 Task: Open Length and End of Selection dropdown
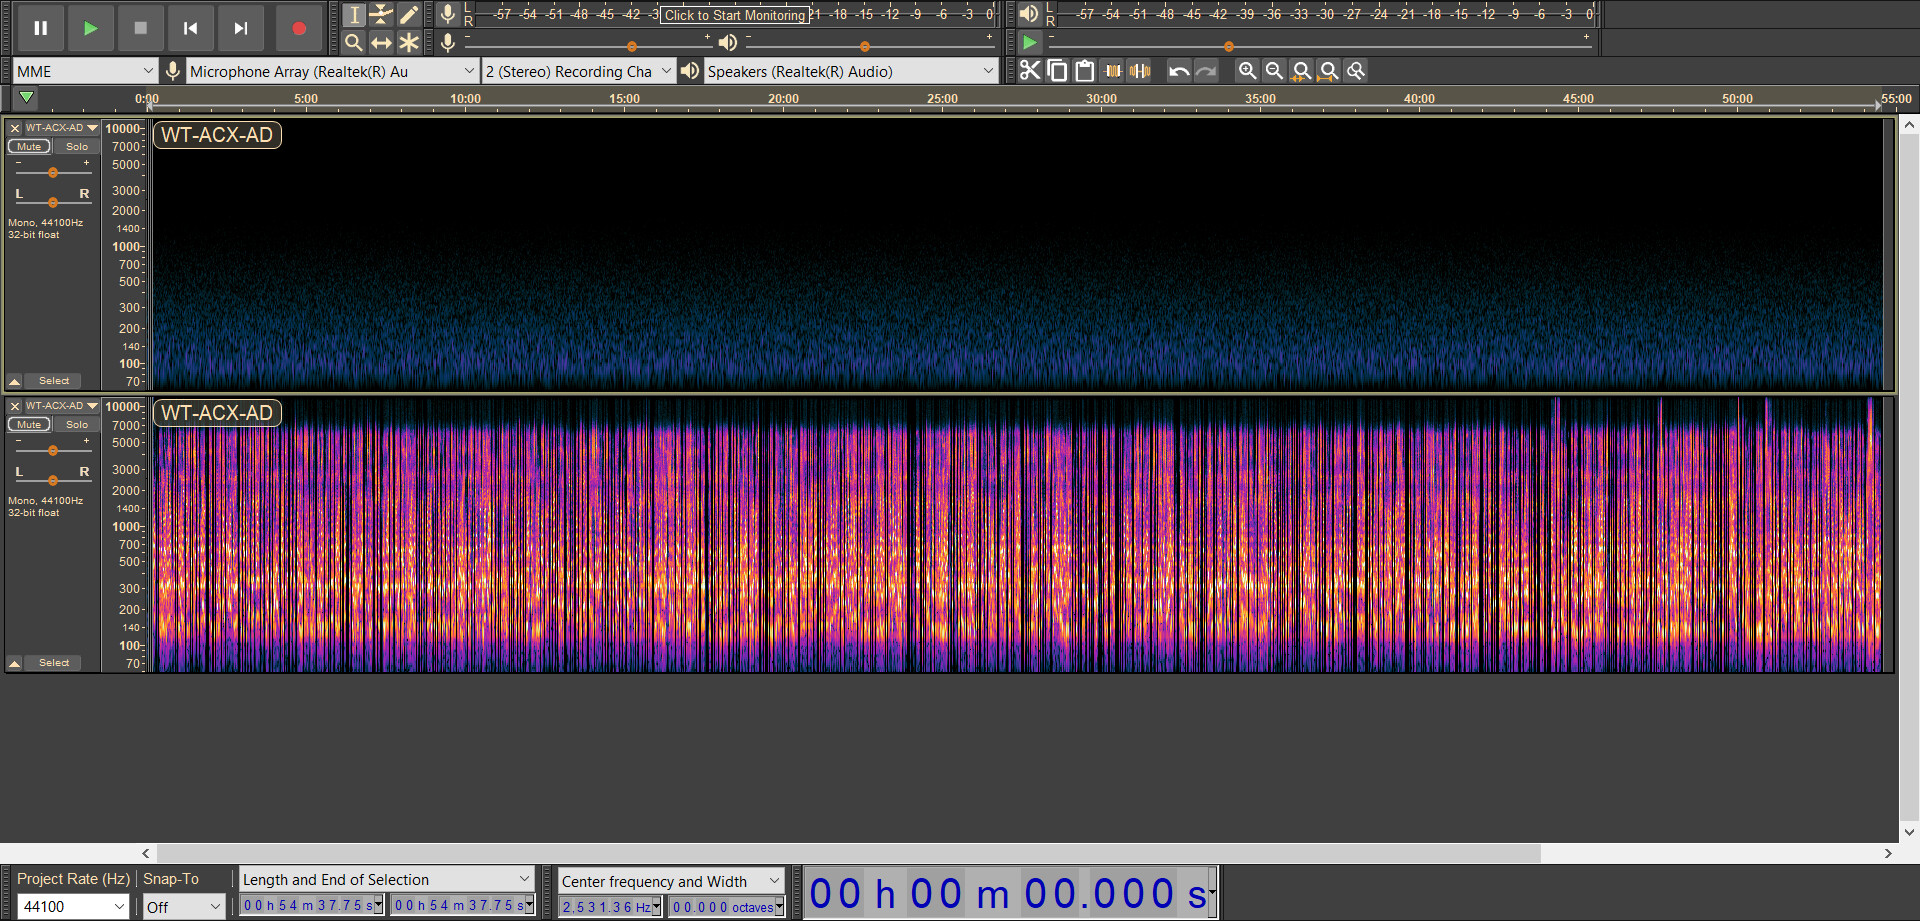pos(387,879)
